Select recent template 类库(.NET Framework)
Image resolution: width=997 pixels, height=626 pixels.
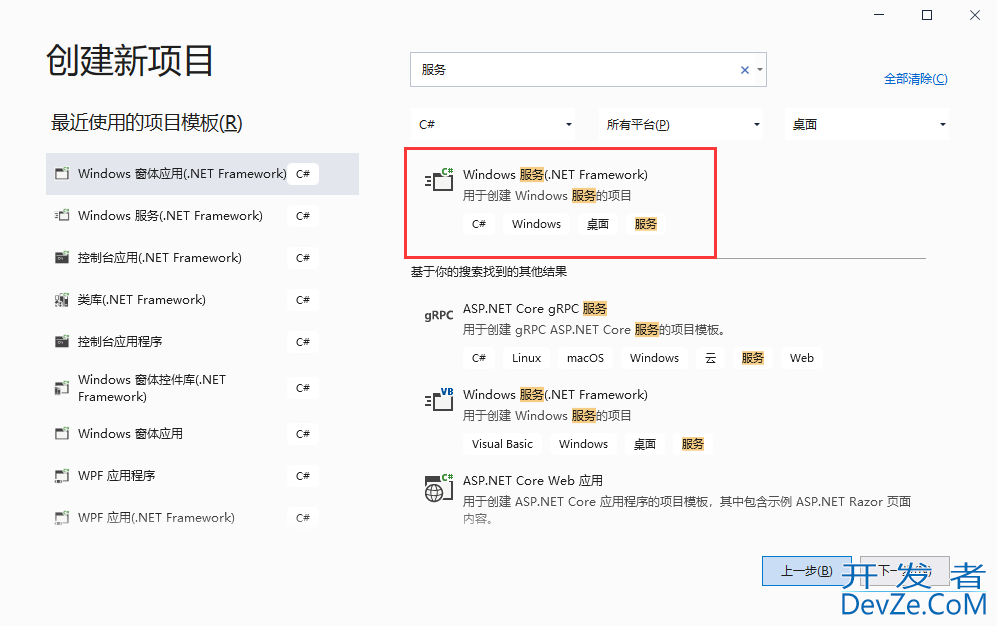pos(202,299)
